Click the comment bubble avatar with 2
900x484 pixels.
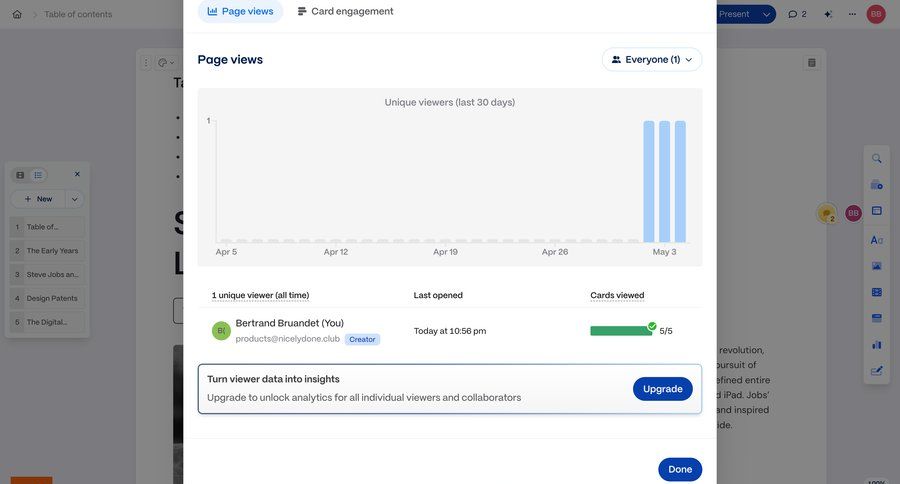pos(827,214)
